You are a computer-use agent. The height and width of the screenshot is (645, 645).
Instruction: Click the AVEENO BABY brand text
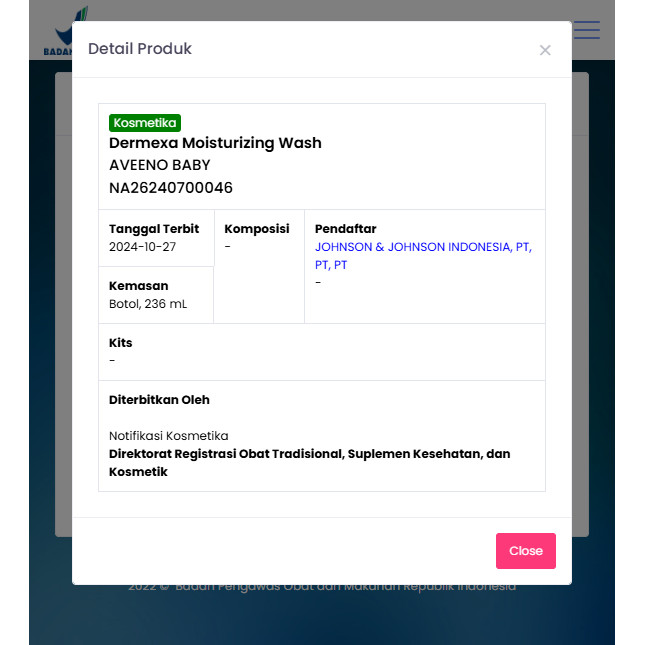pyautogui.click(x=160, y=165)
